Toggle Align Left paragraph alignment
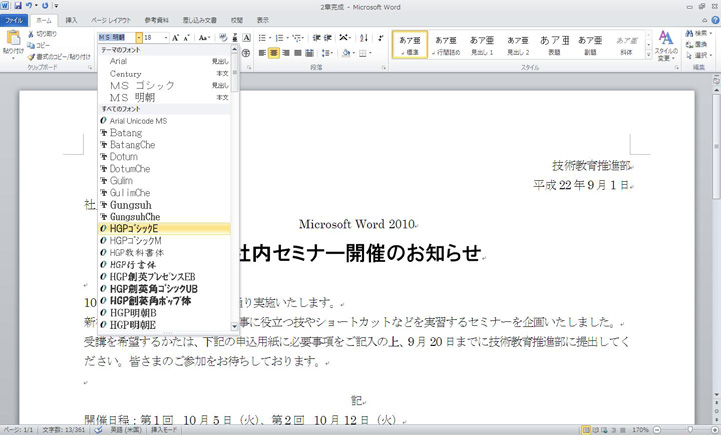The image size is (721, 435). coord(262,53)
